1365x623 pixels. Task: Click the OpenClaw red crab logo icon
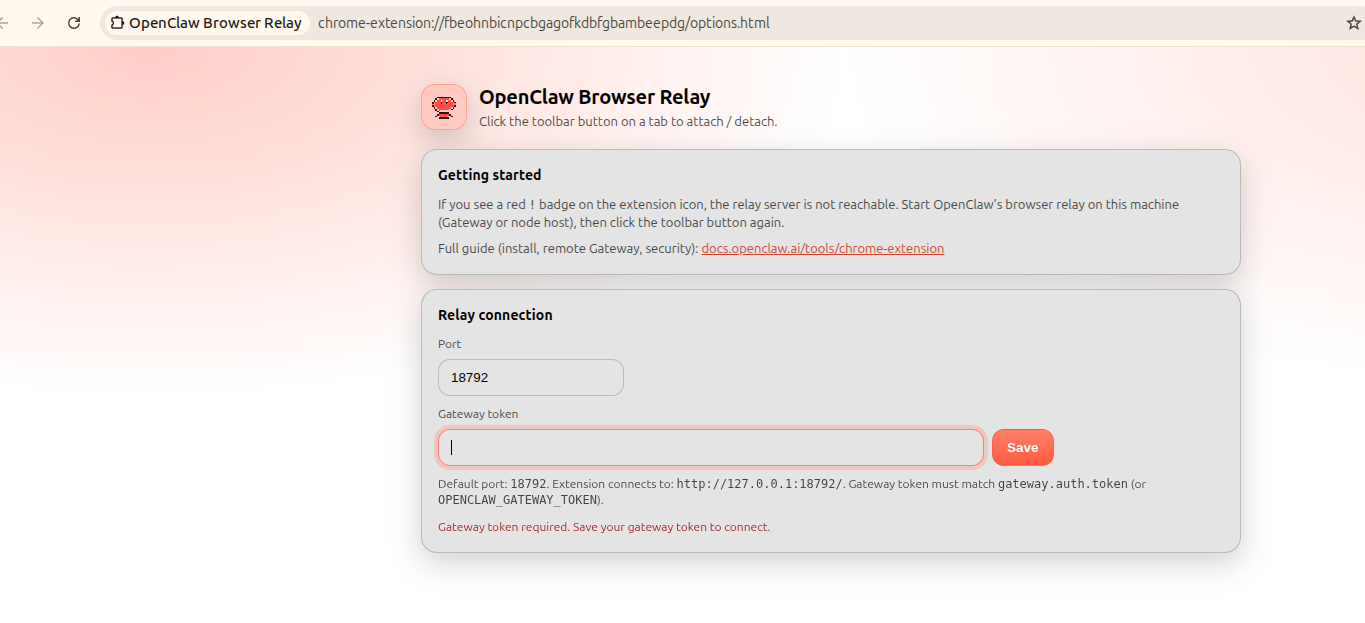point(444,107)
